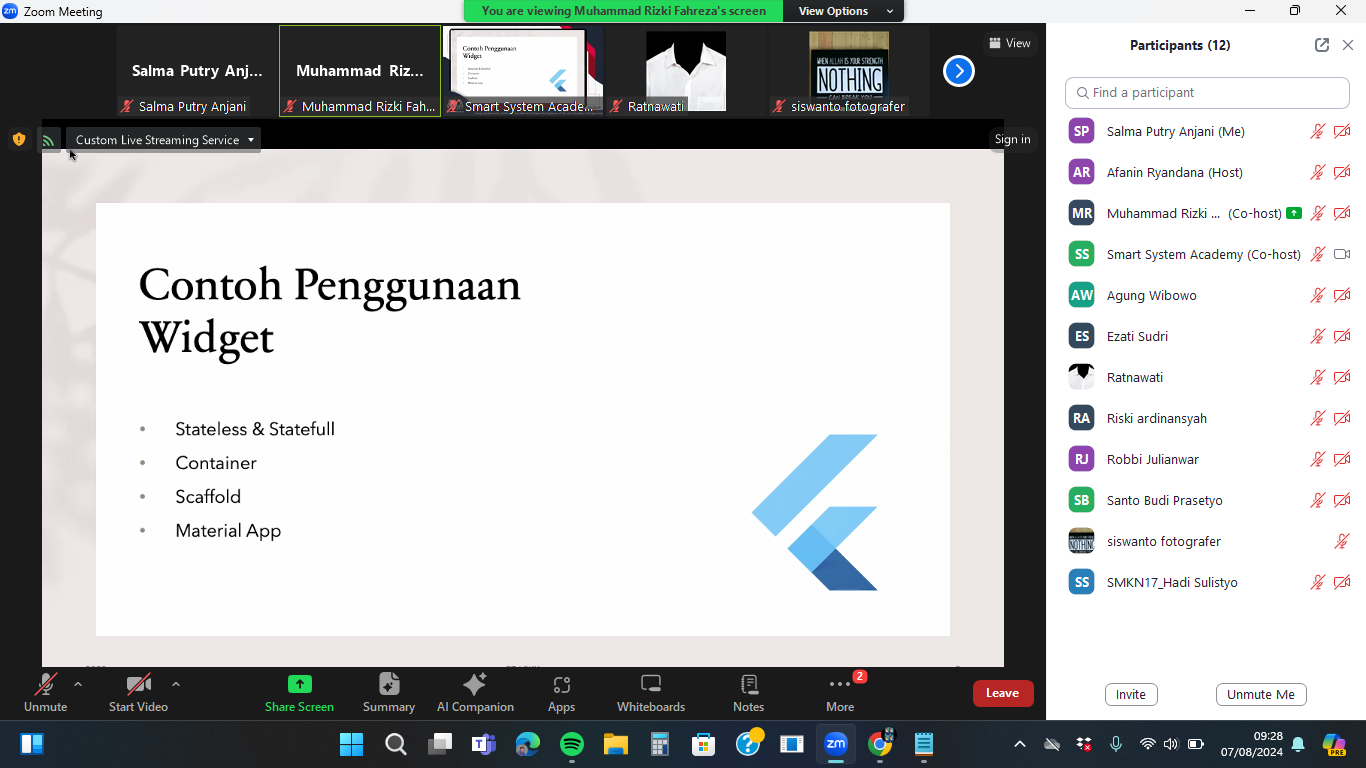Click the Invite button
The image size is (1366, 768).
coord(1131,694)
